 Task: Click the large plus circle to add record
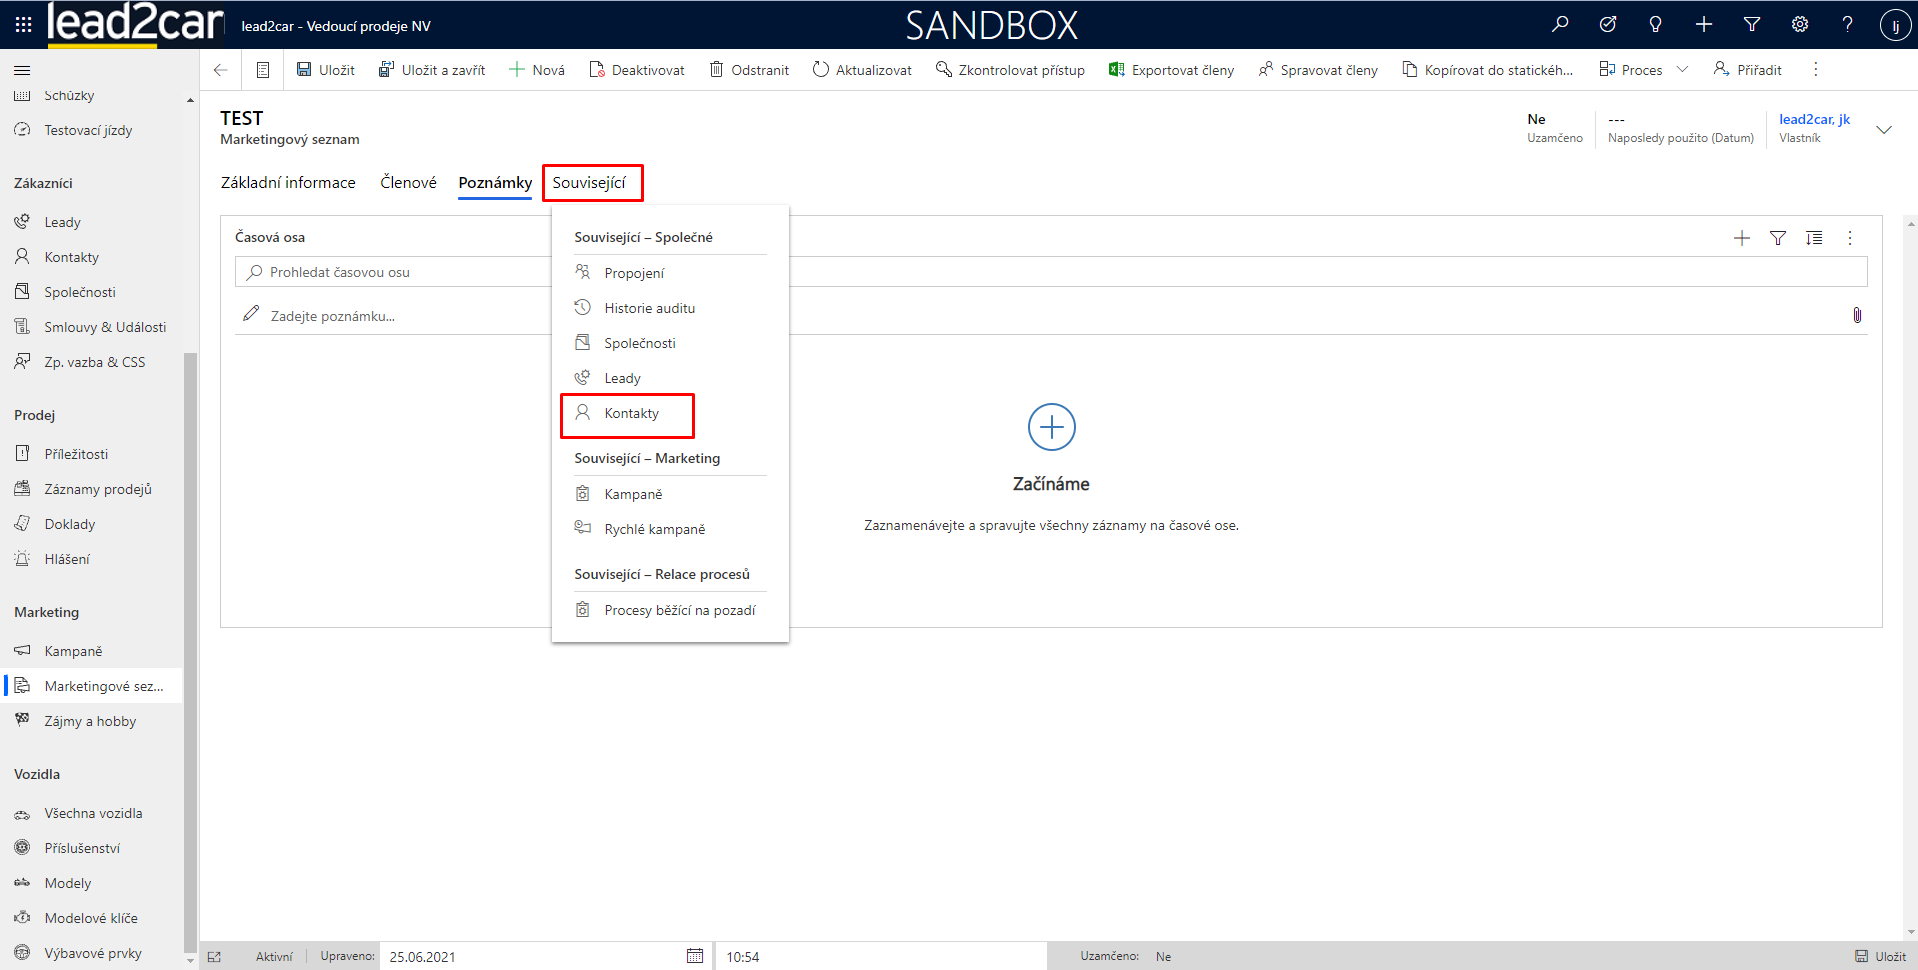coord(1051,428)
